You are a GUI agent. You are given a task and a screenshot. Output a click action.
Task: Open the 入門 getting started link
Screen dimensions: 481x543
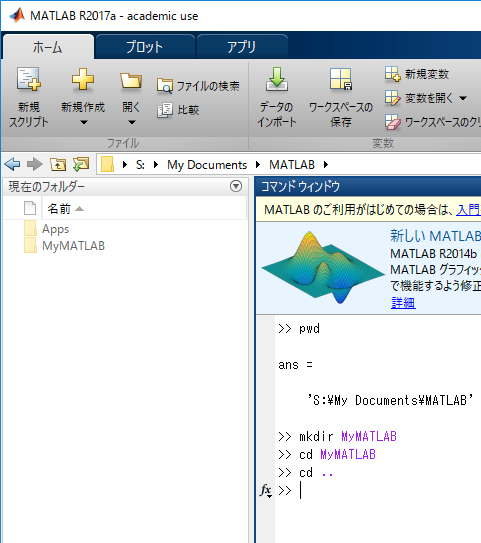469,210
